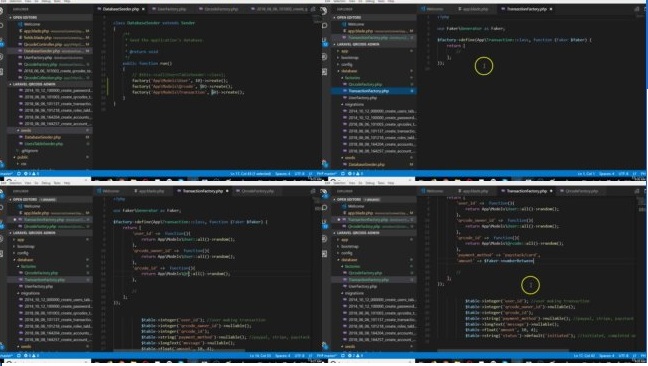Viewport: 648px width, 366px height.
Task: Click PHP icon on the DatabaseSeeder.php editor tab
Action: point(100,9)
